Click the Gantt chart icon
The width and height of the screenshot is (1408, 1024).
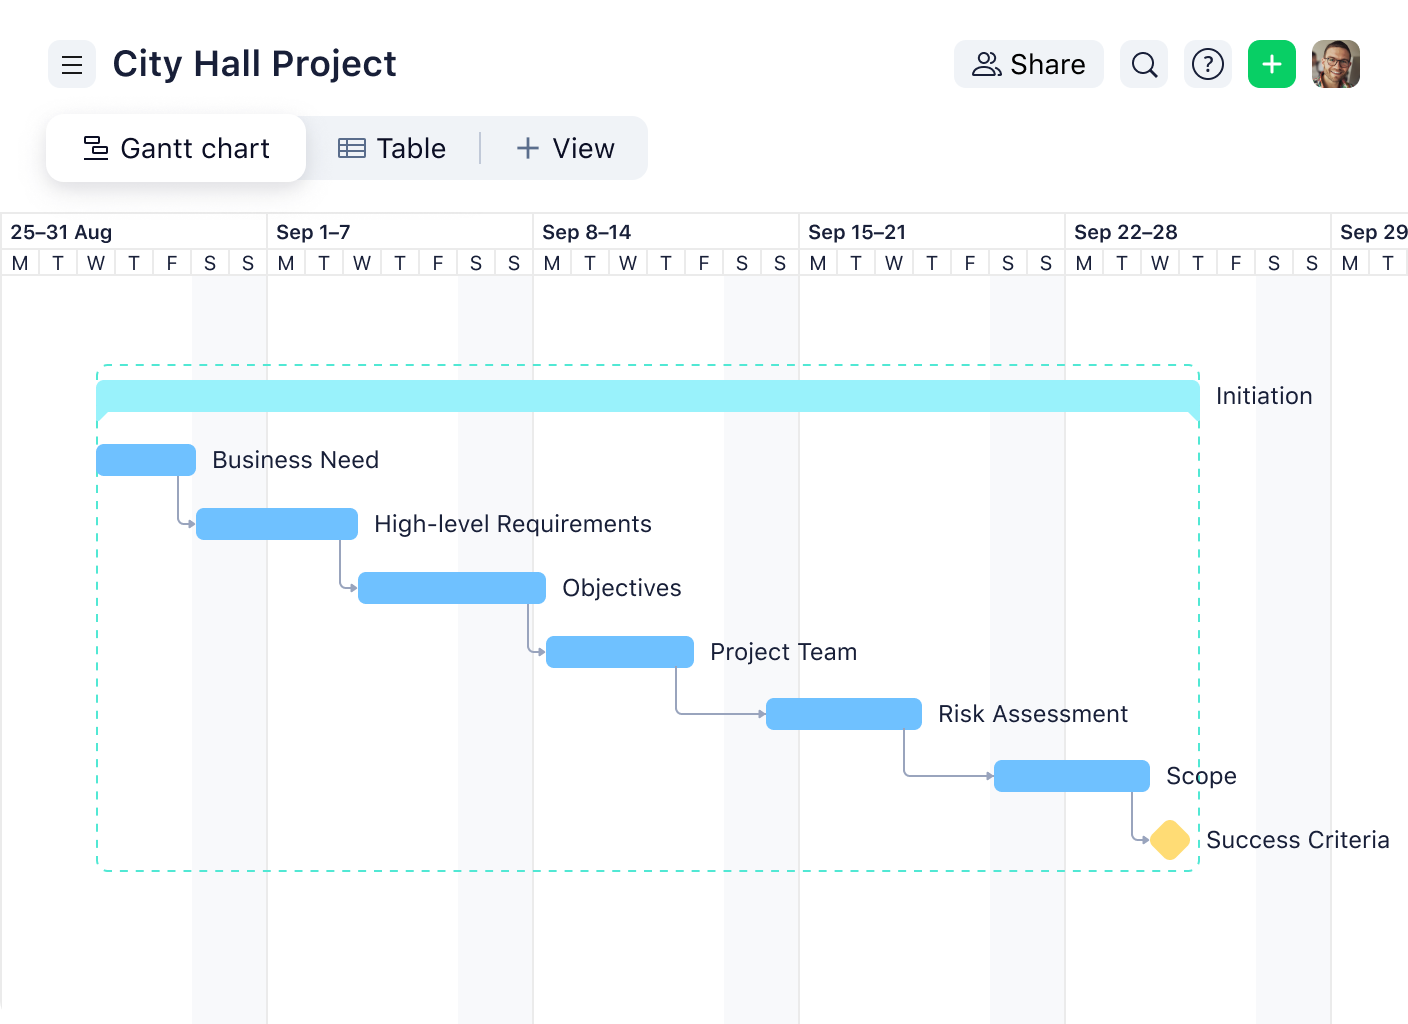coord(94,148)
